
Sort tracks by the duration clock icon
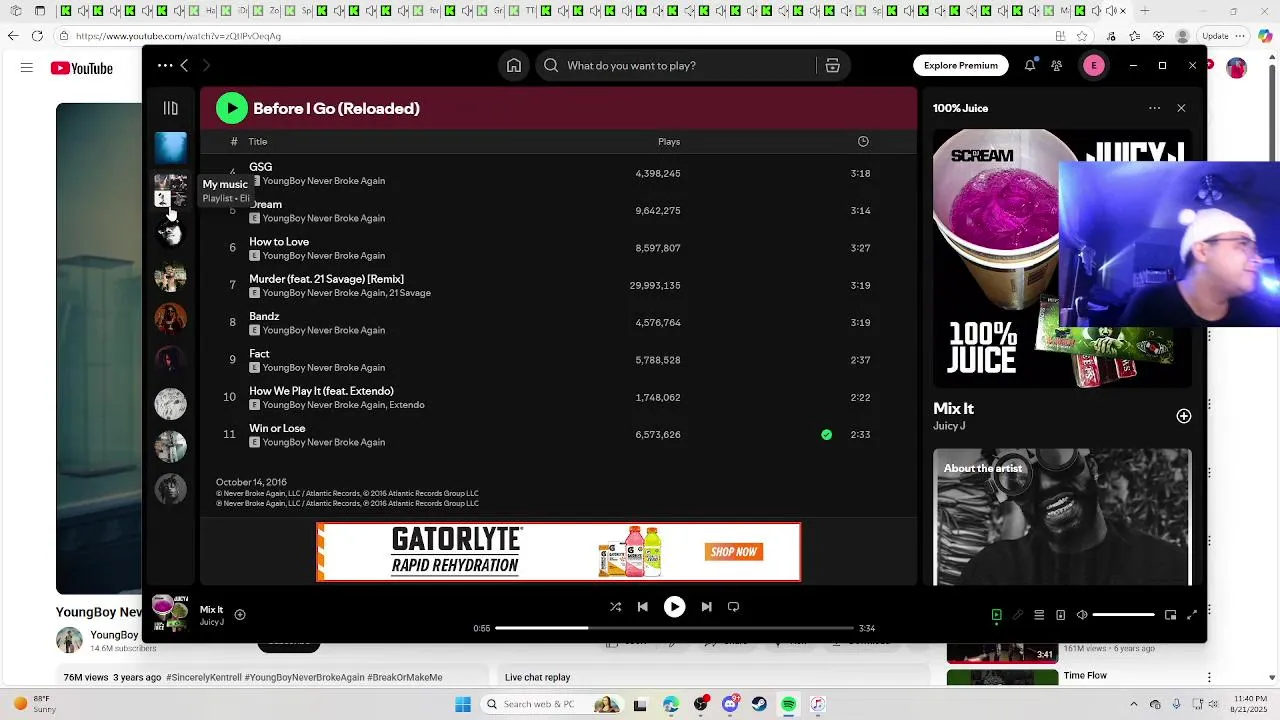point(863,141)
